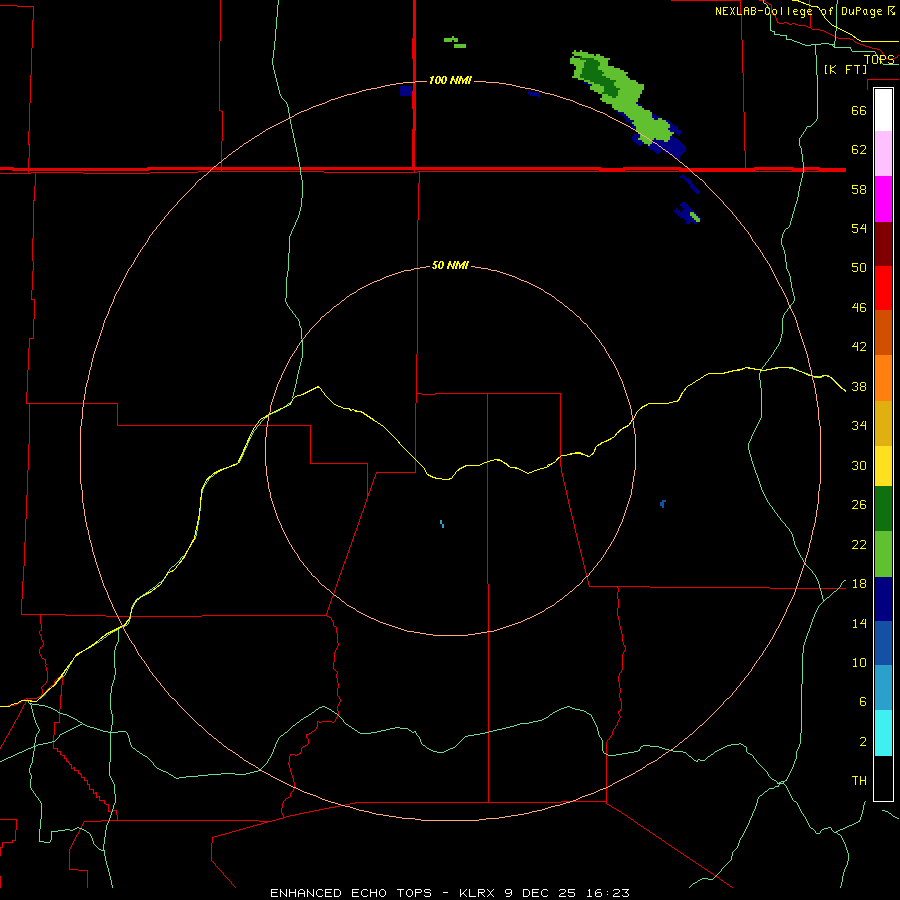This screenshot has width=900, height=900.
Task: Click the "TH" legend label
Action: point(859,781)
